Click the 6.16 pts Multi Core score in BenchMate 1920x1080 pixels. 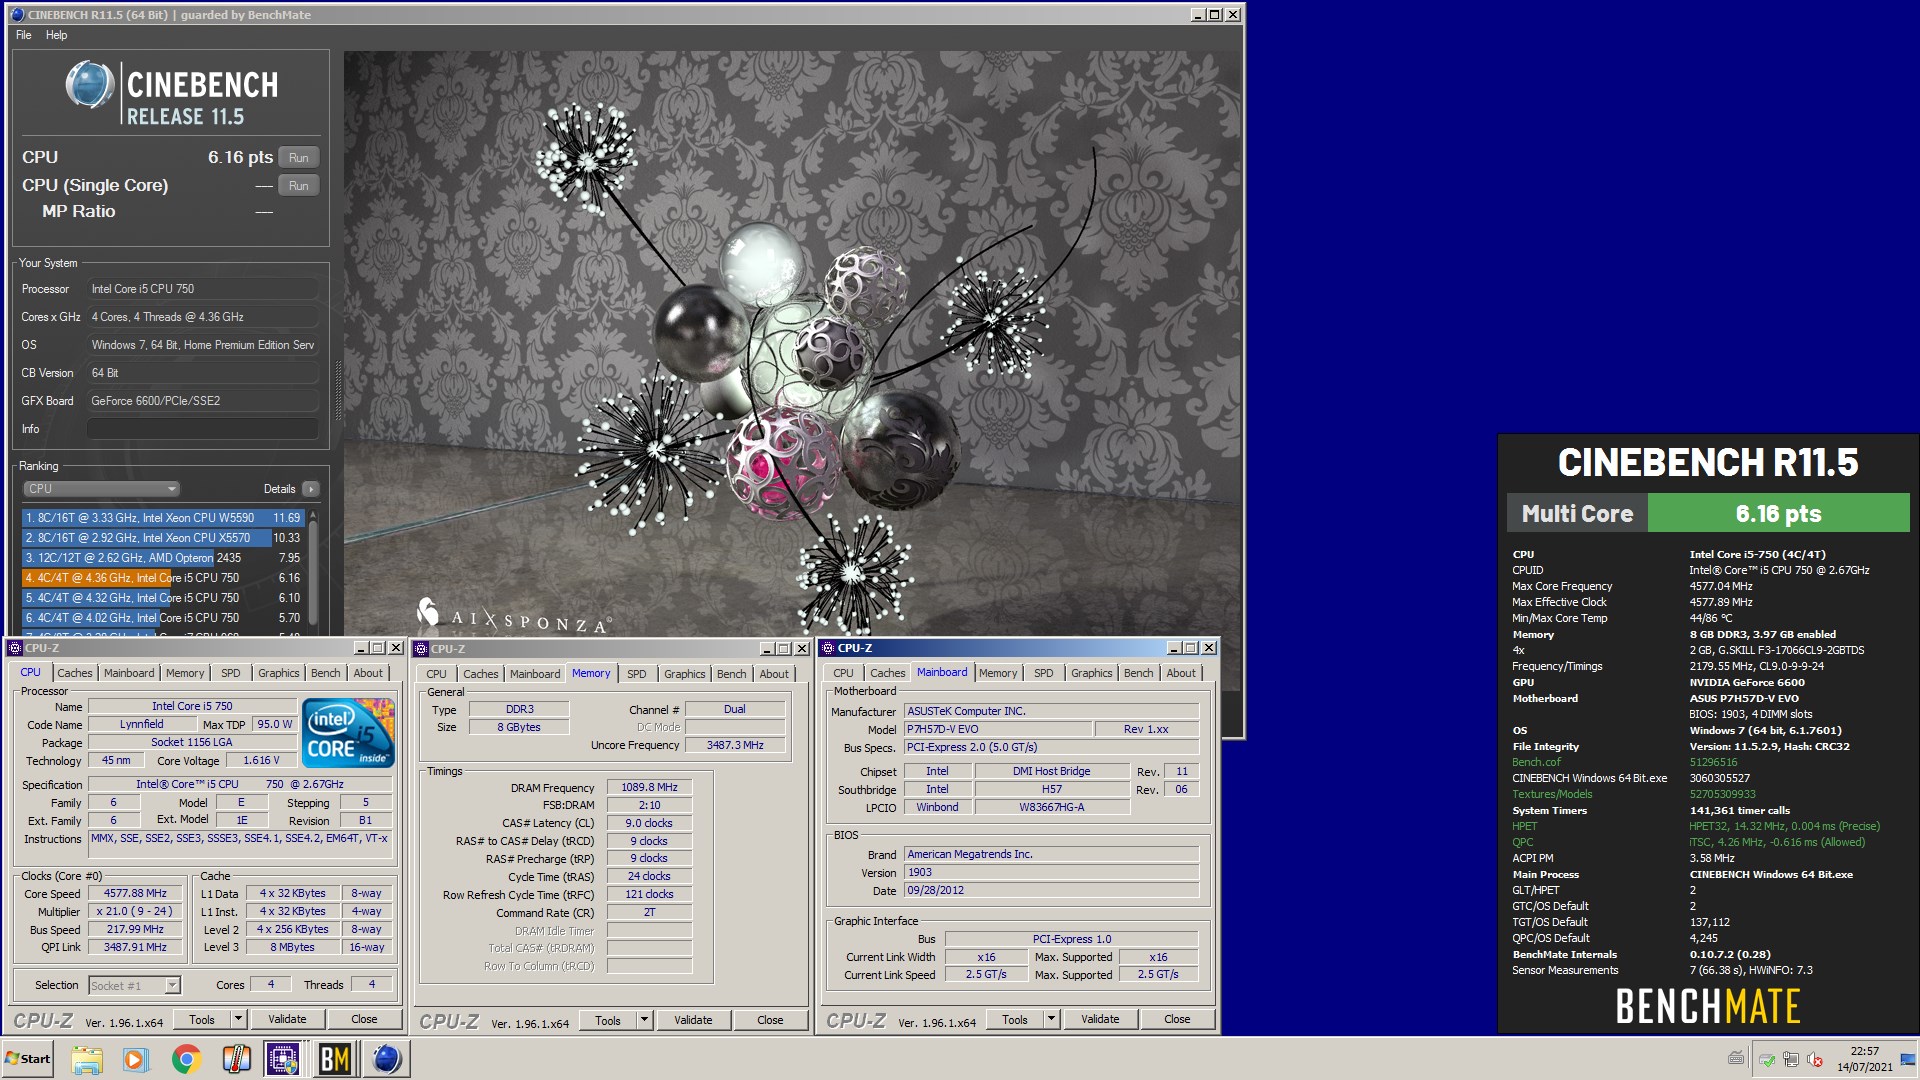pos(1778,514)
